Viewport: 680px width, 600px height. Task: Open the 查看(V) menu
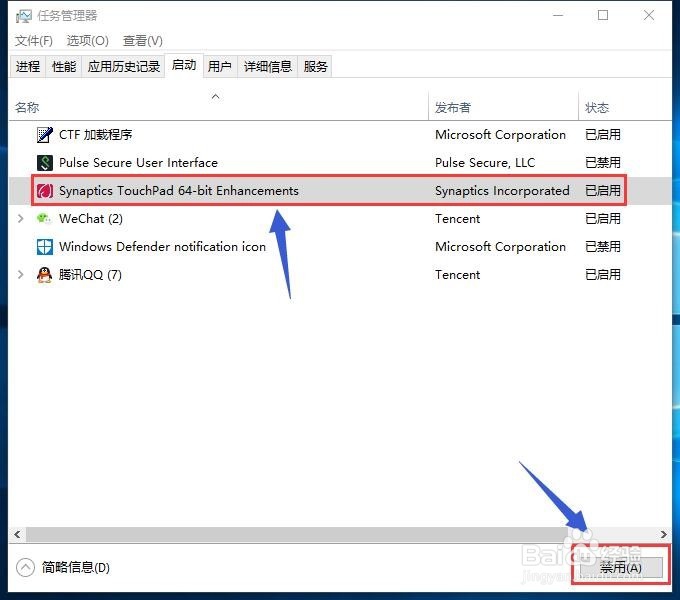(x=143, y=41)
